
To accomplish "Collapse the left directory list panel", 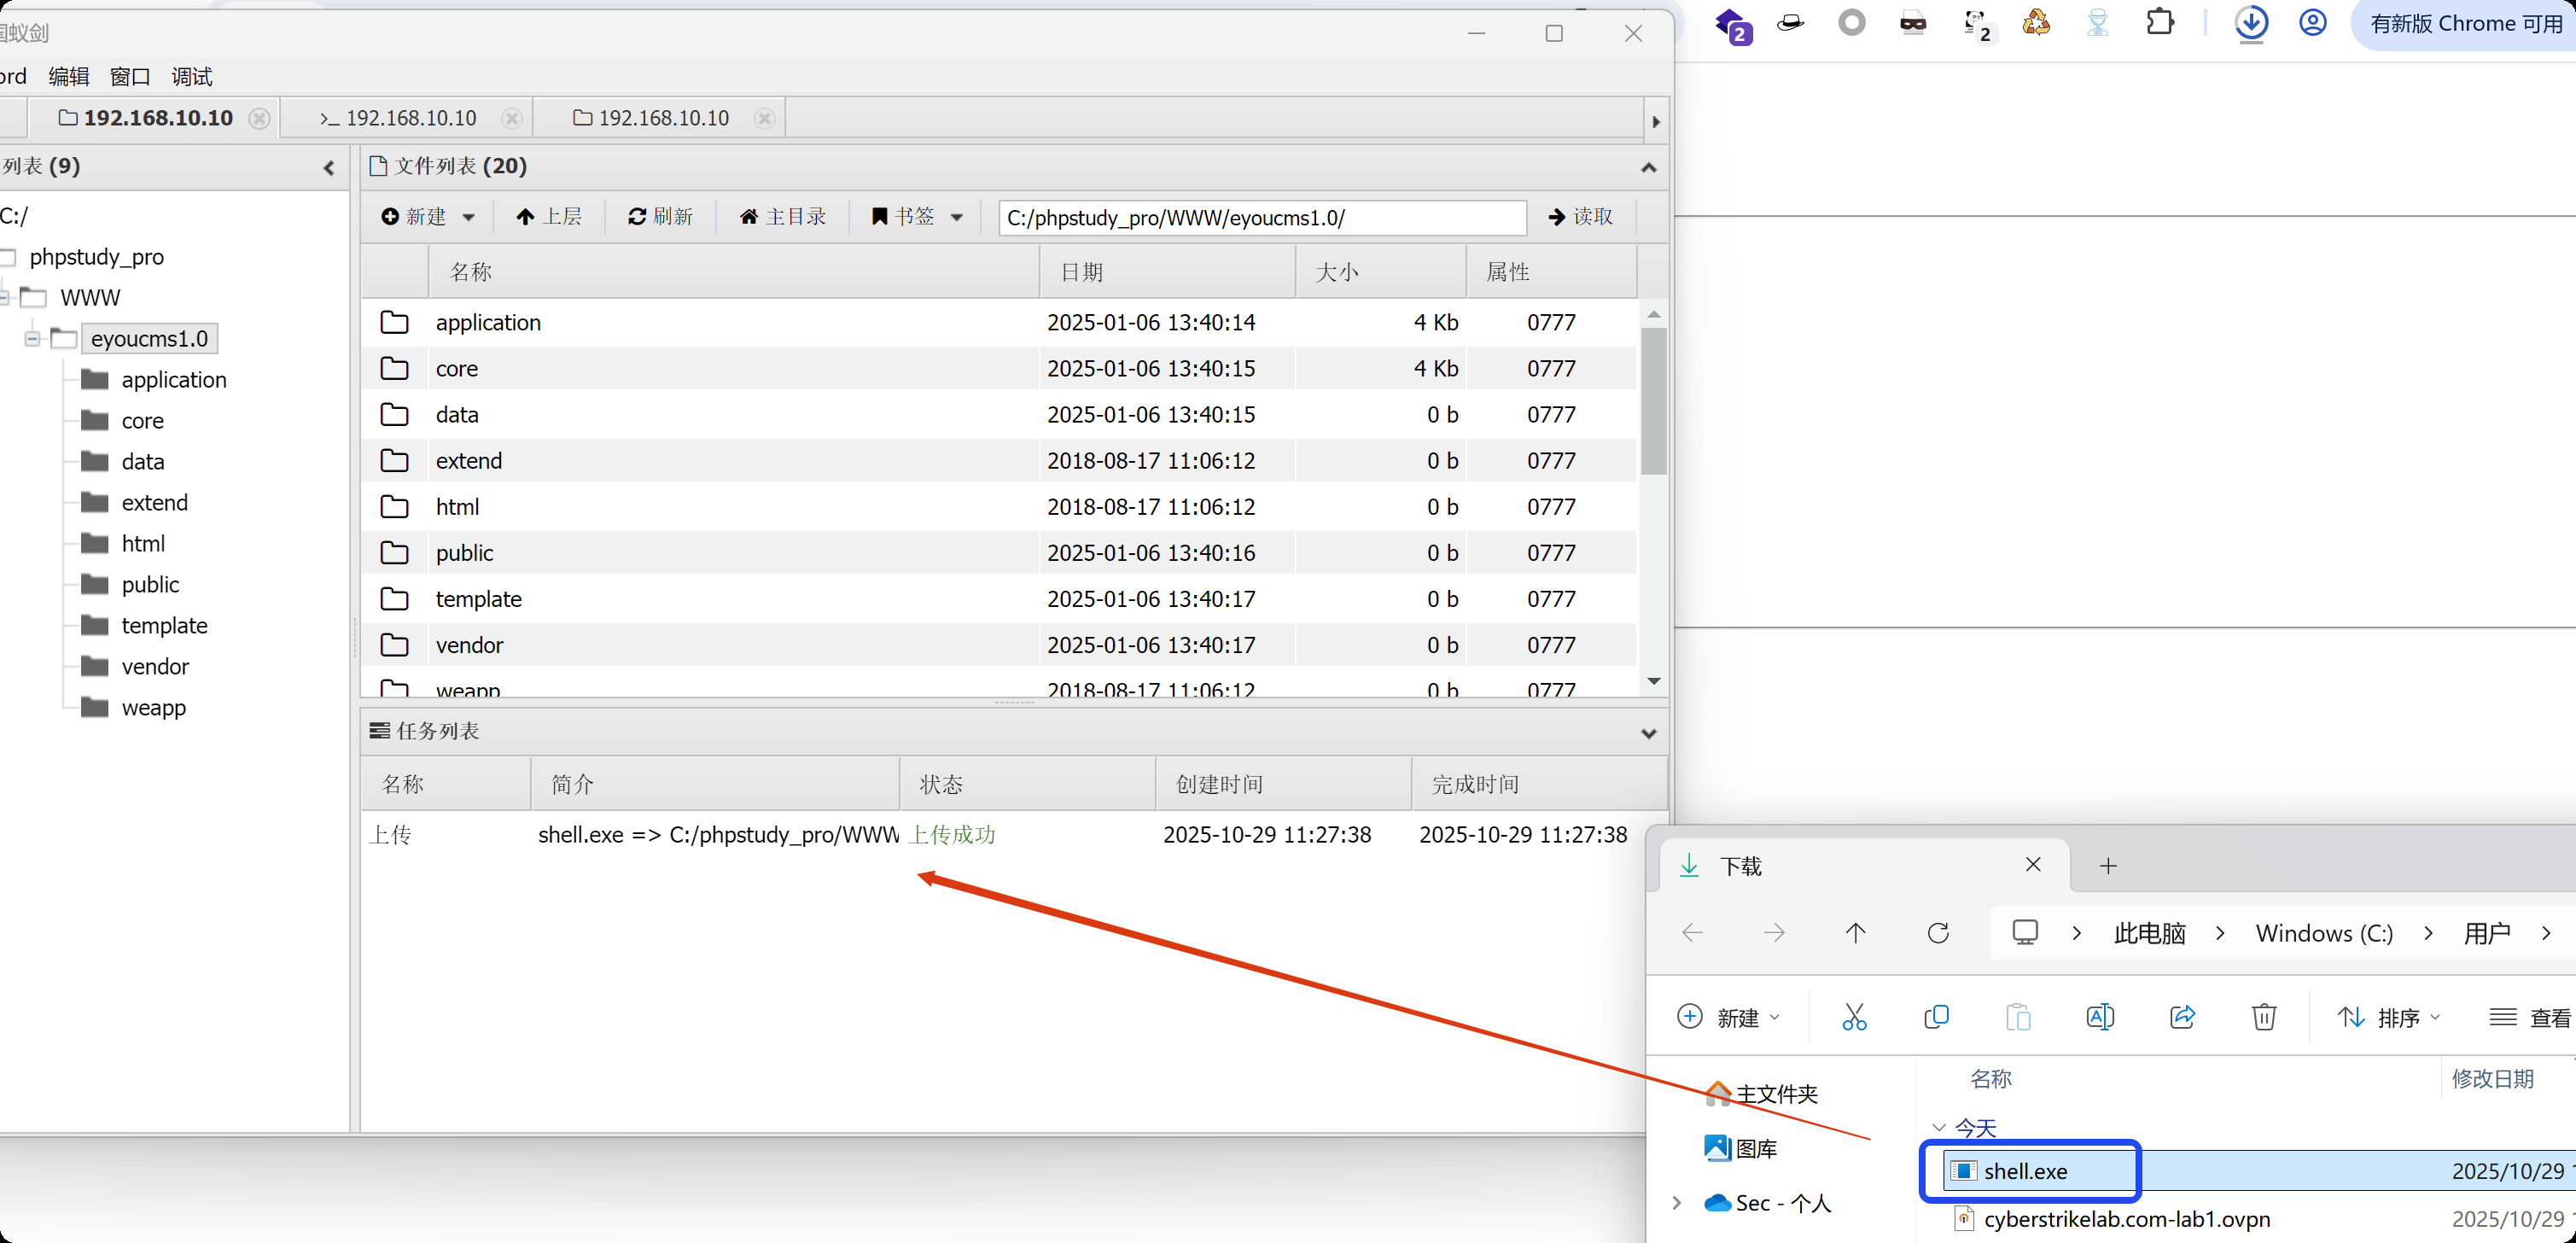I will [329, 167].
